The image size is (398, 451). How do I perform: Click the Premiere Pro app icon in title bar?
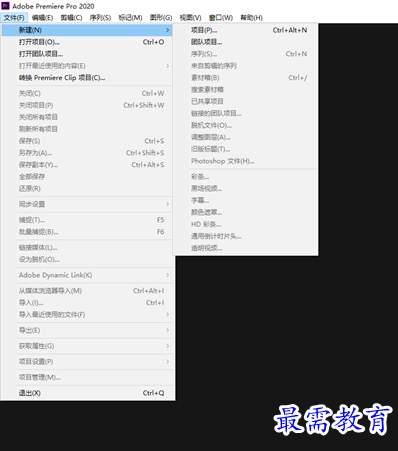(5, 6)
